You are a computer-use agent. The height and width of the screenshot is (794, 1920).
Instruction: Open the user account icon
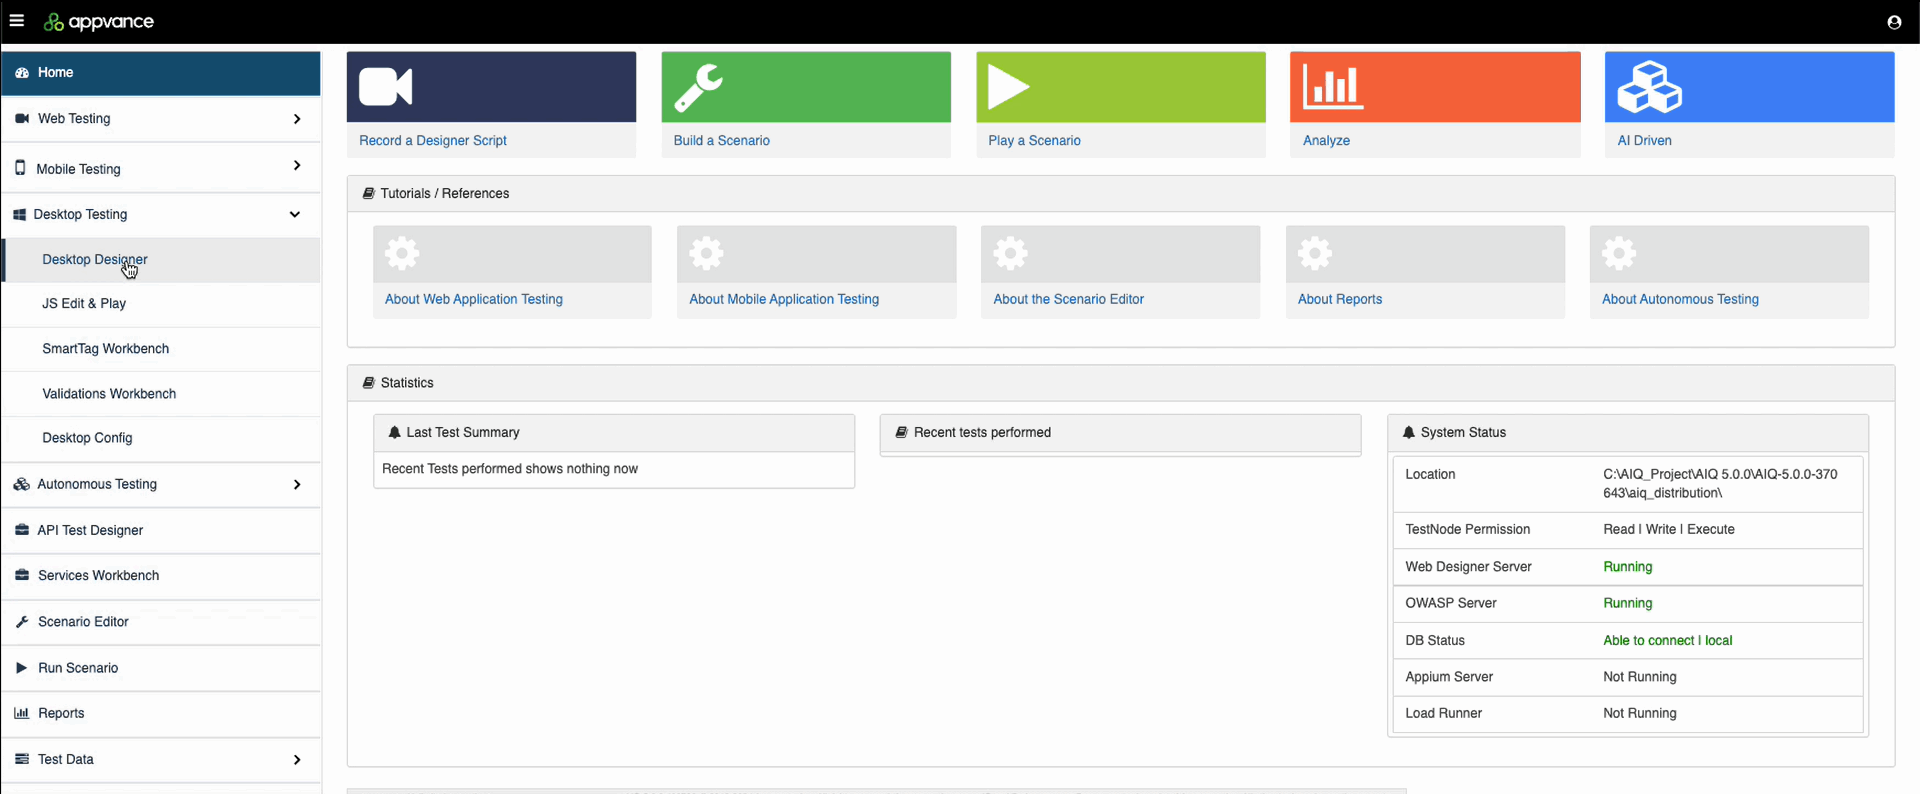1893,22
